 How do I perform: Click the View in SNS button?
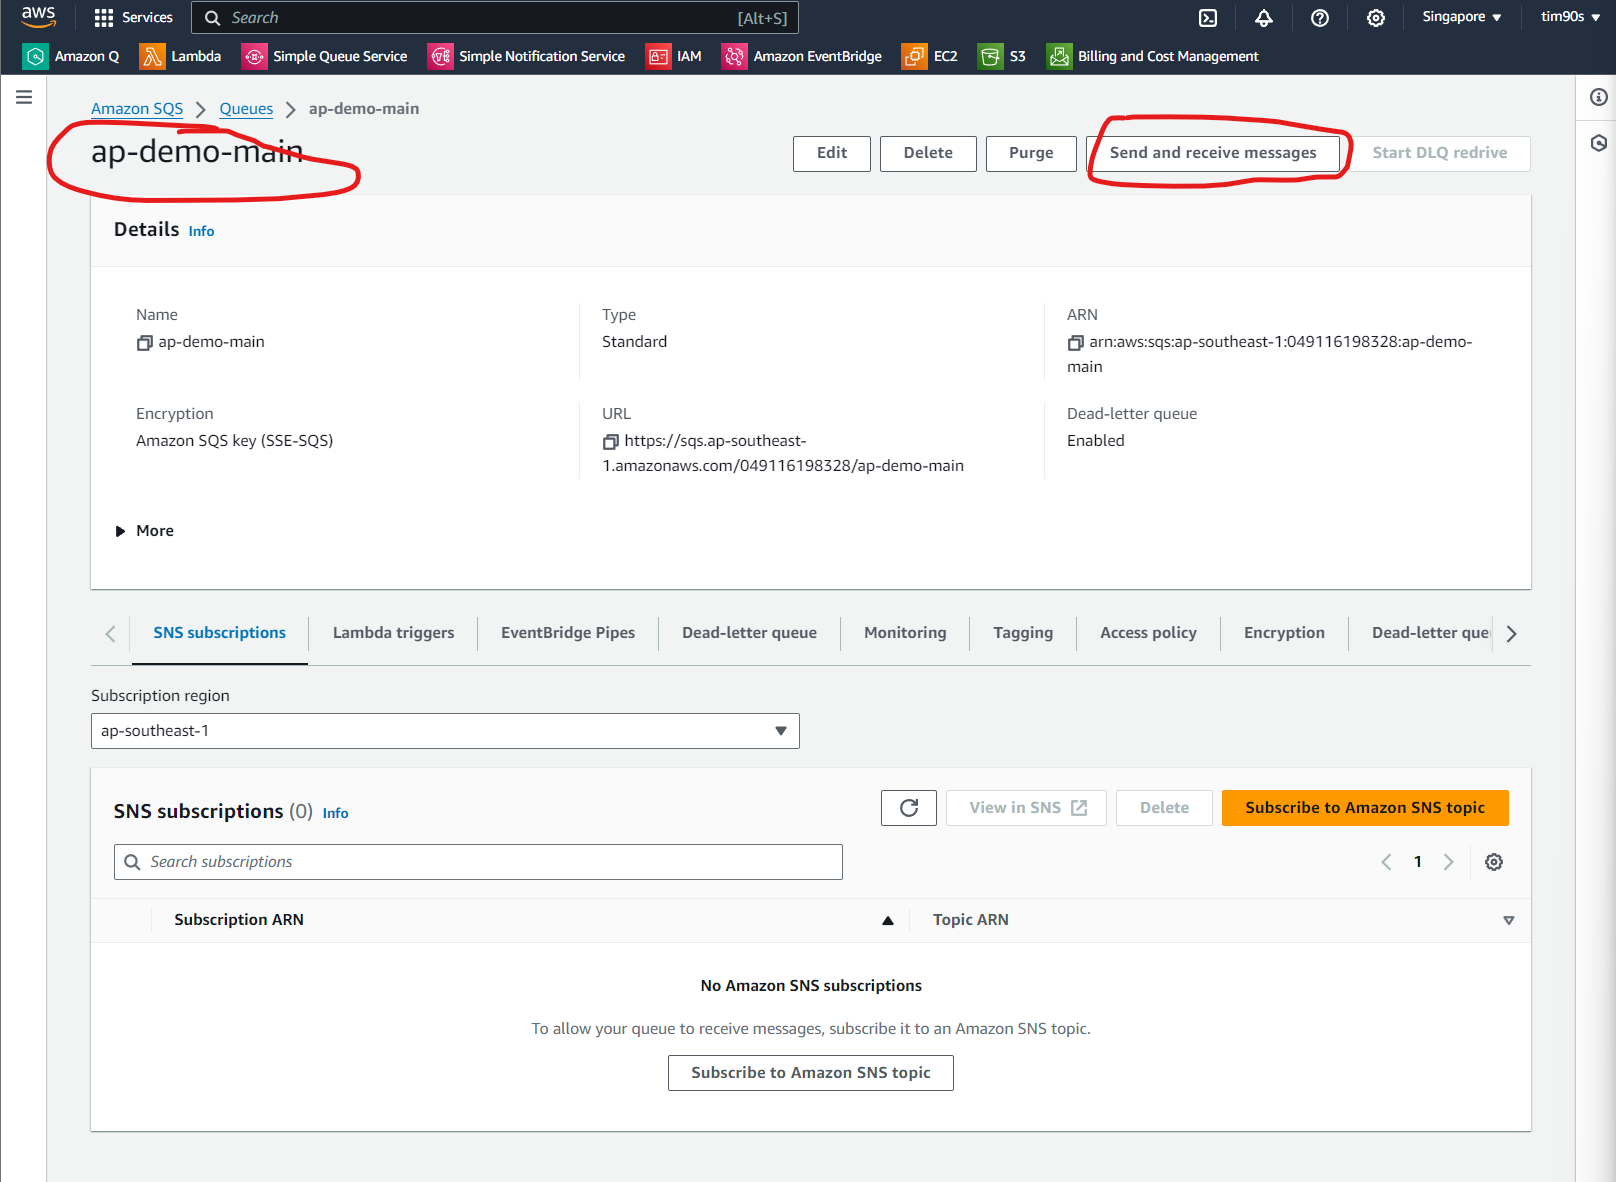coord(1027,808)
